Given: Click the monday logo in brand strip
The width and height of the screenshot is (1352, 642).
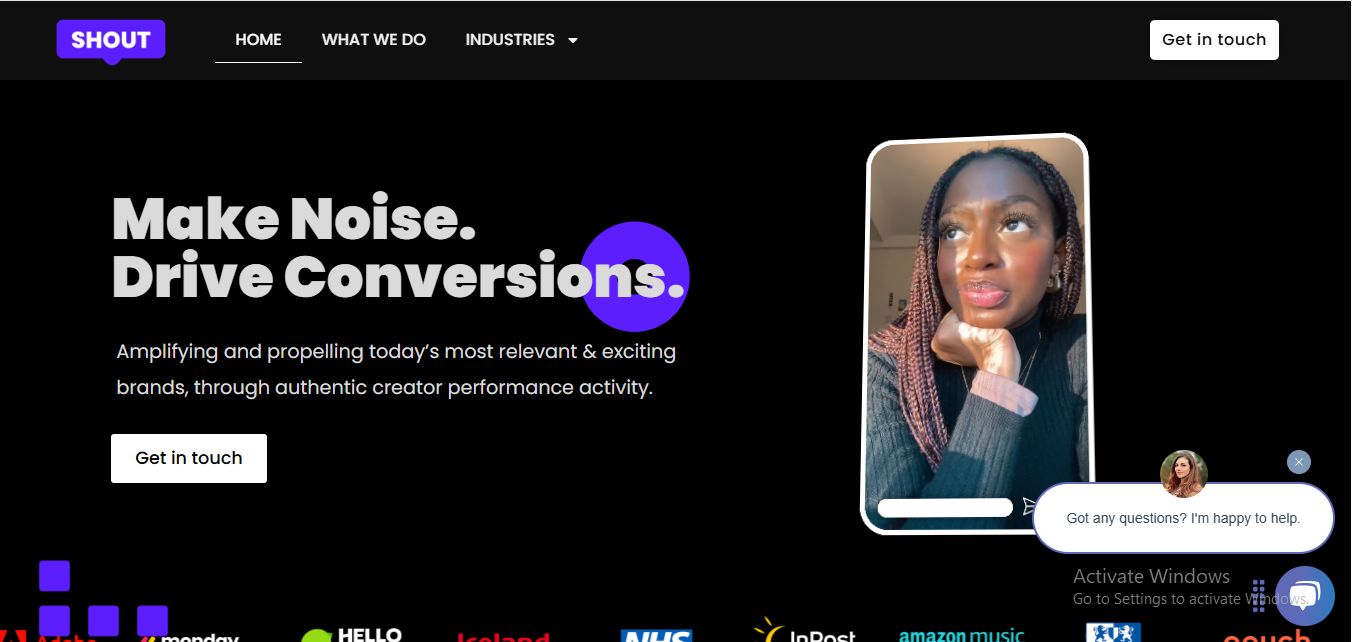Looking at the screenshot, I should (x=190, y=637).
